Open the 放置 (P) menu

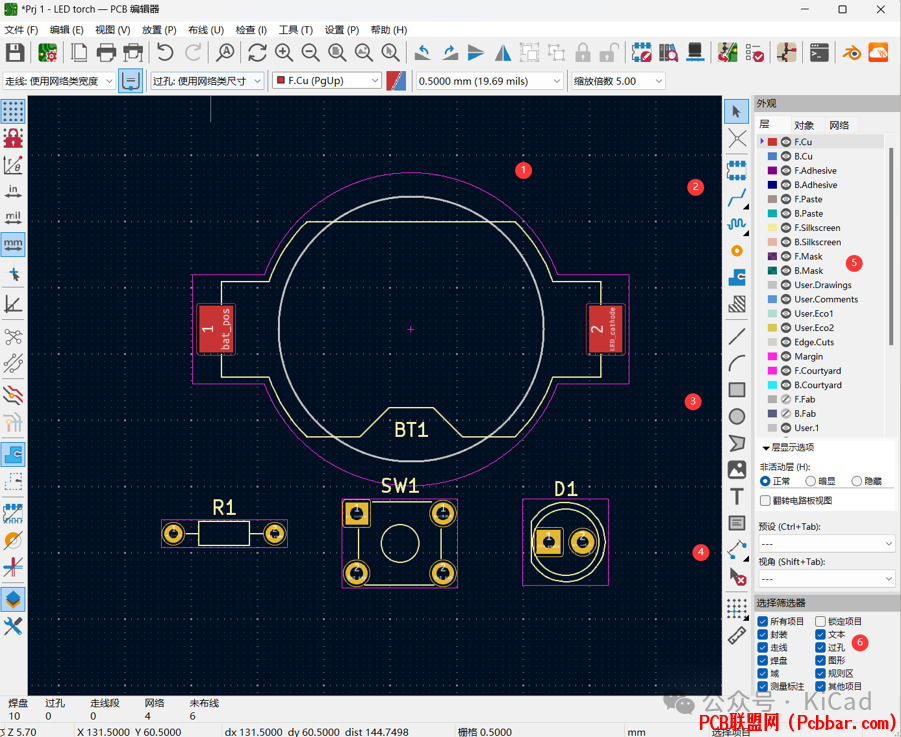click(159, 30)
